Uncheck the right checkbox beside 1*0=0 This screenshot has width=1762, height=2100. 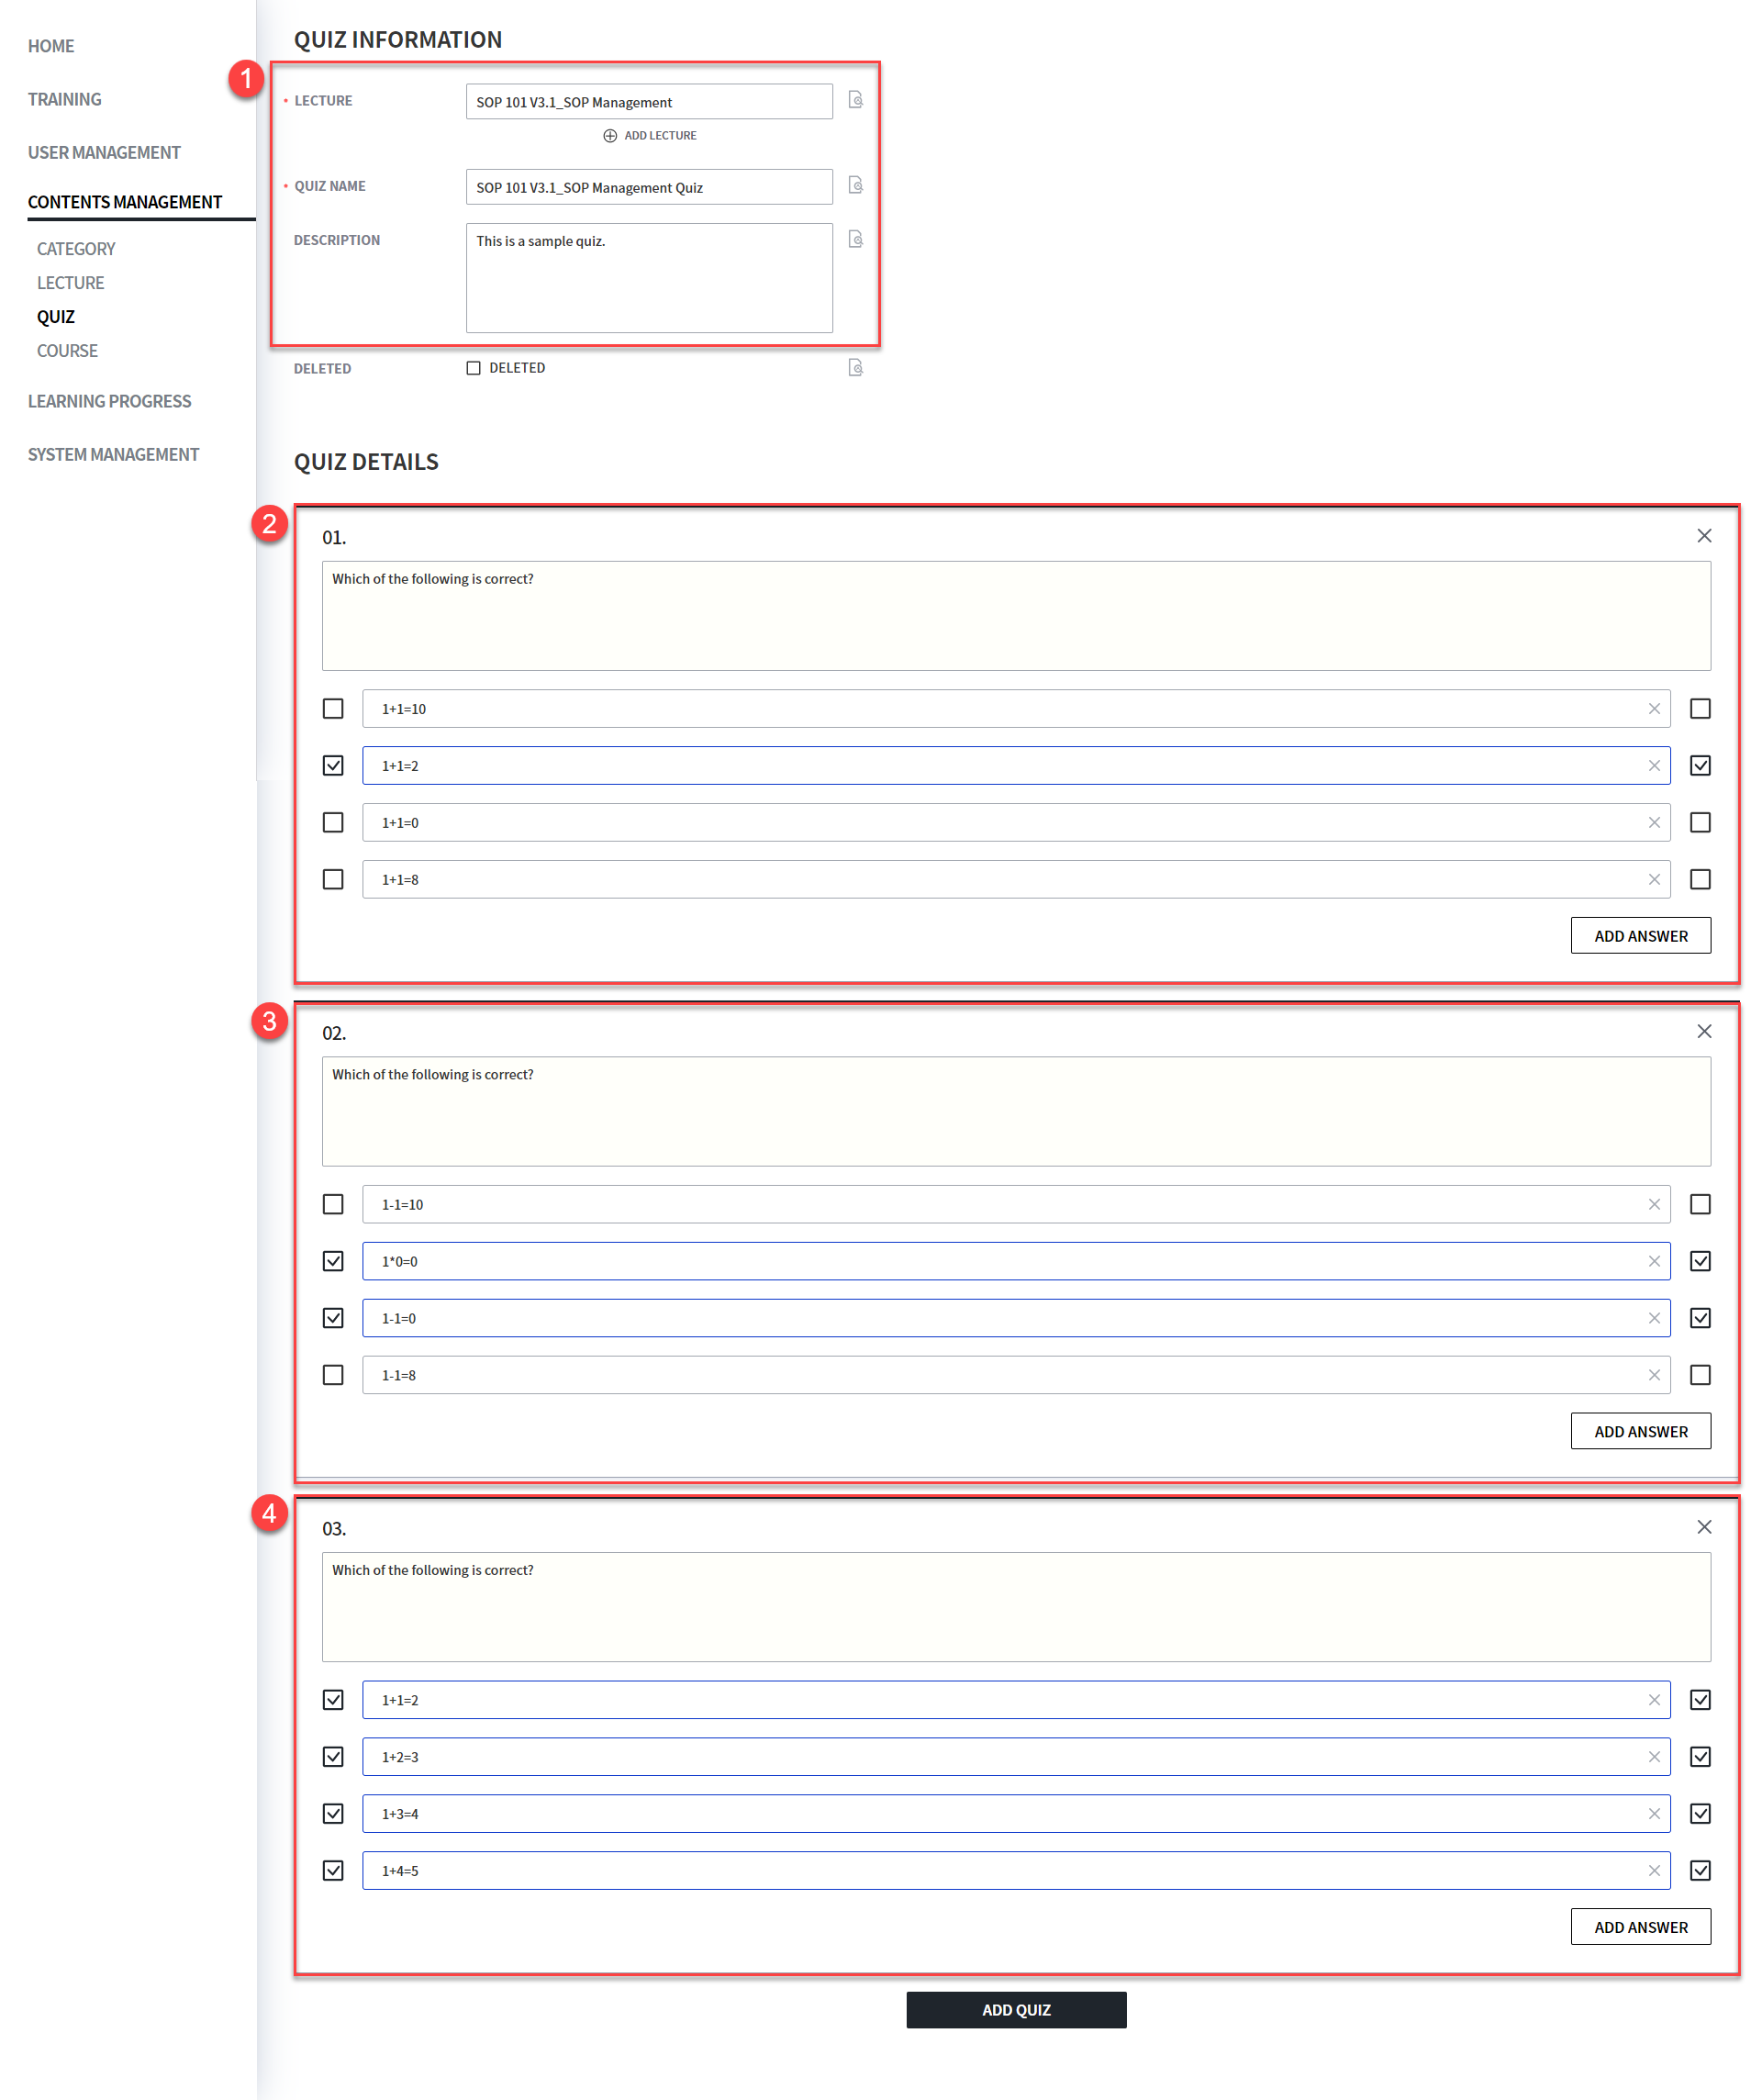pos(1699,1261)
